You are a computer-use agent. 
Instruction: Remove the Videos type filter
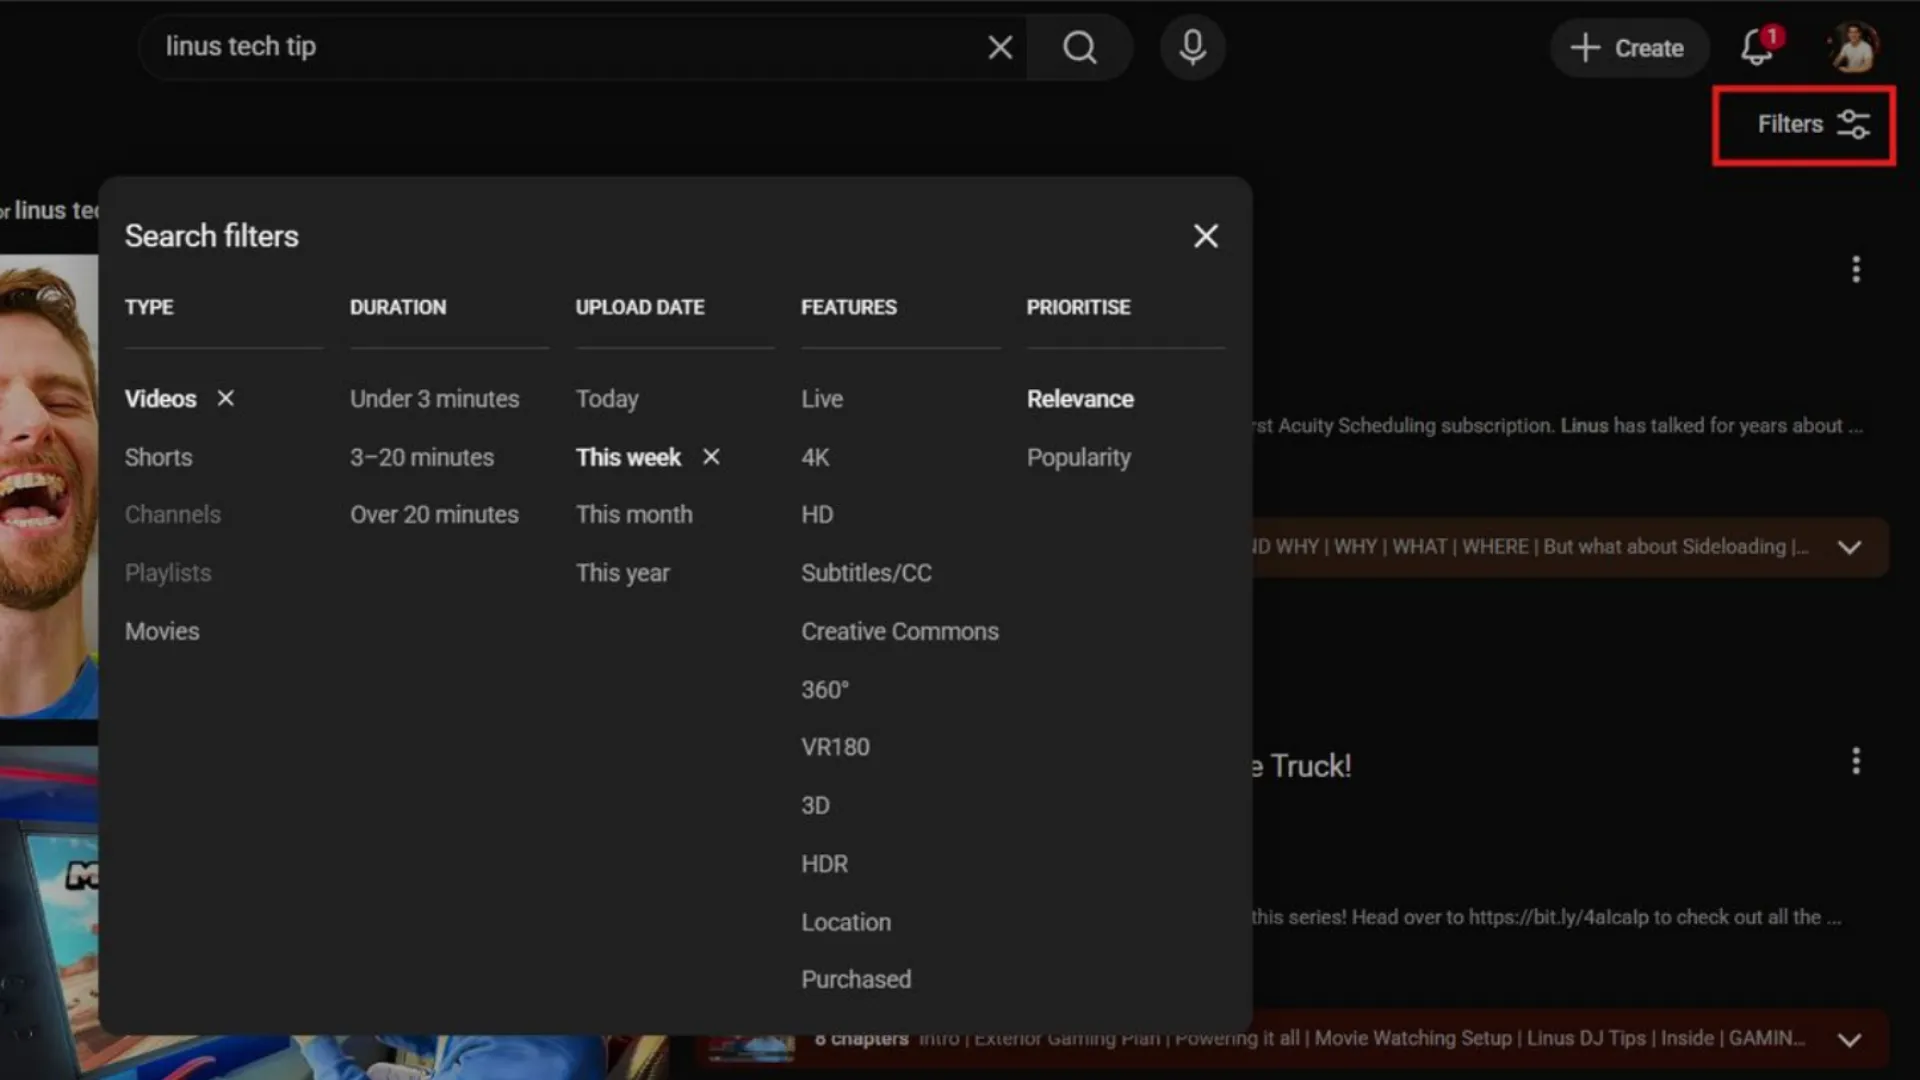click(x=225, y=398)
